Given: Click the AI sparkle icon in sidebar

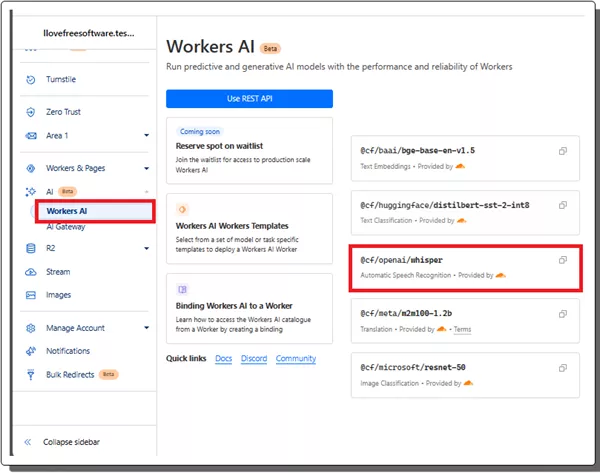Looking at the screenshot, I should tap(31, 191).
